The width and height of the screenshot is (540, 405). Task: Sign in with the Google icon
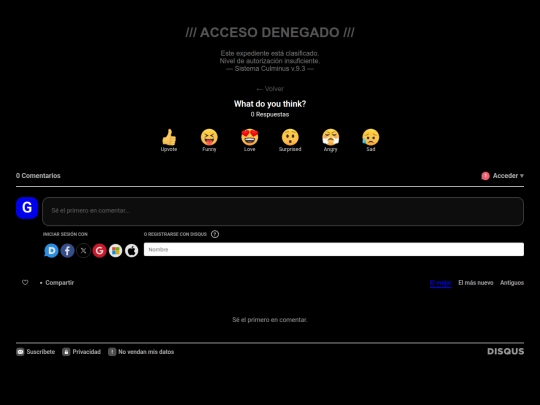click(100, 250)
